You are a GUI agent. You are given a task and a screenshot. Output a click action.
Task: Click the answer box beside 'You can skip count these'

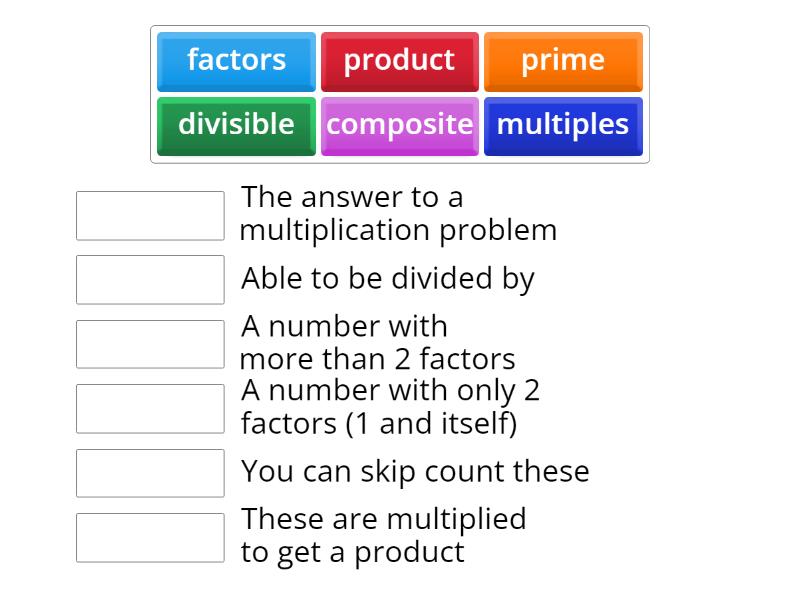point(149,473)
